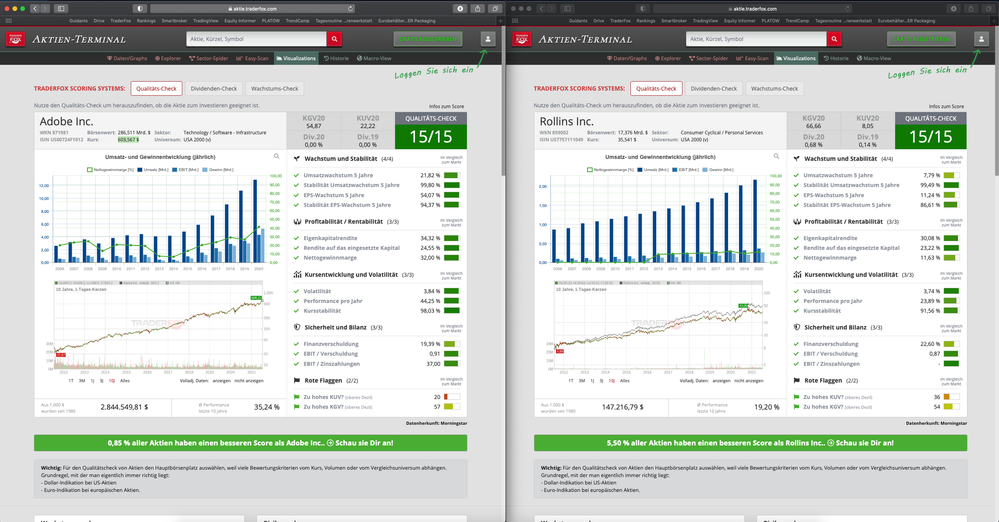Go forward in left Safari window
The width and height of the screenshot is (999, 522).
click(45, 8)
